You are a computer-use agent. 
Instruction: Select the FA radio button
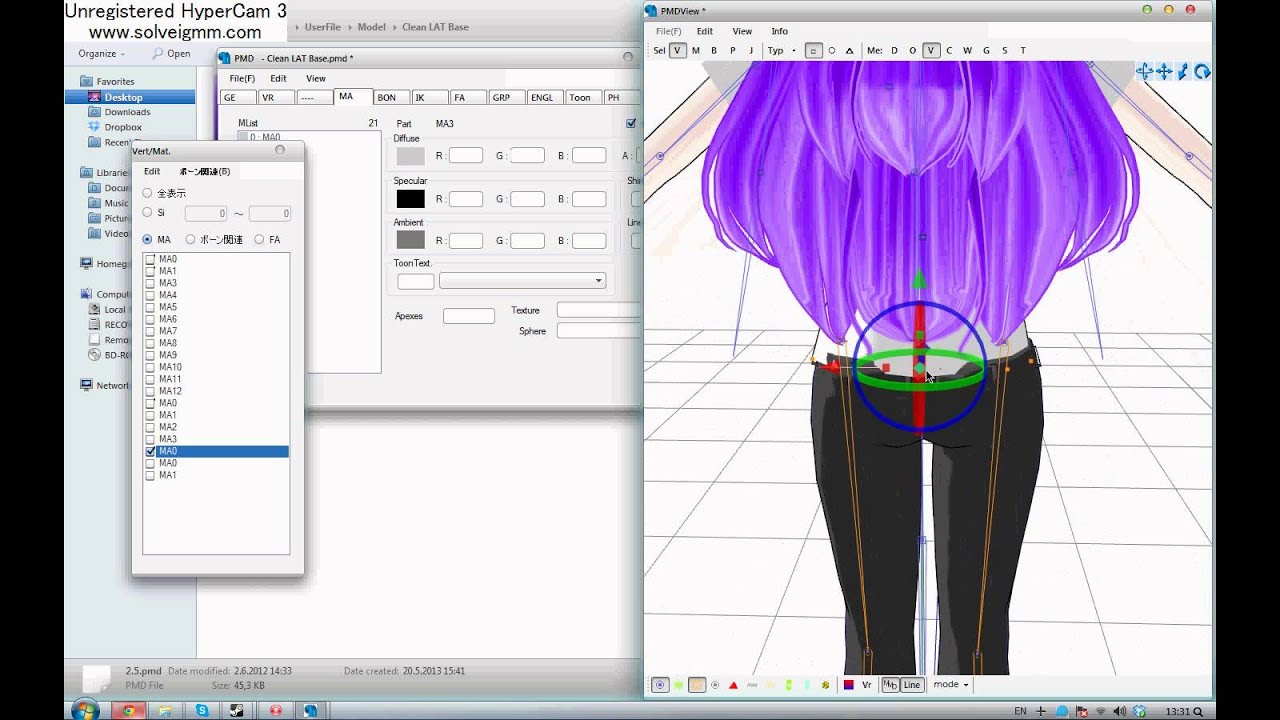[259, 240]
